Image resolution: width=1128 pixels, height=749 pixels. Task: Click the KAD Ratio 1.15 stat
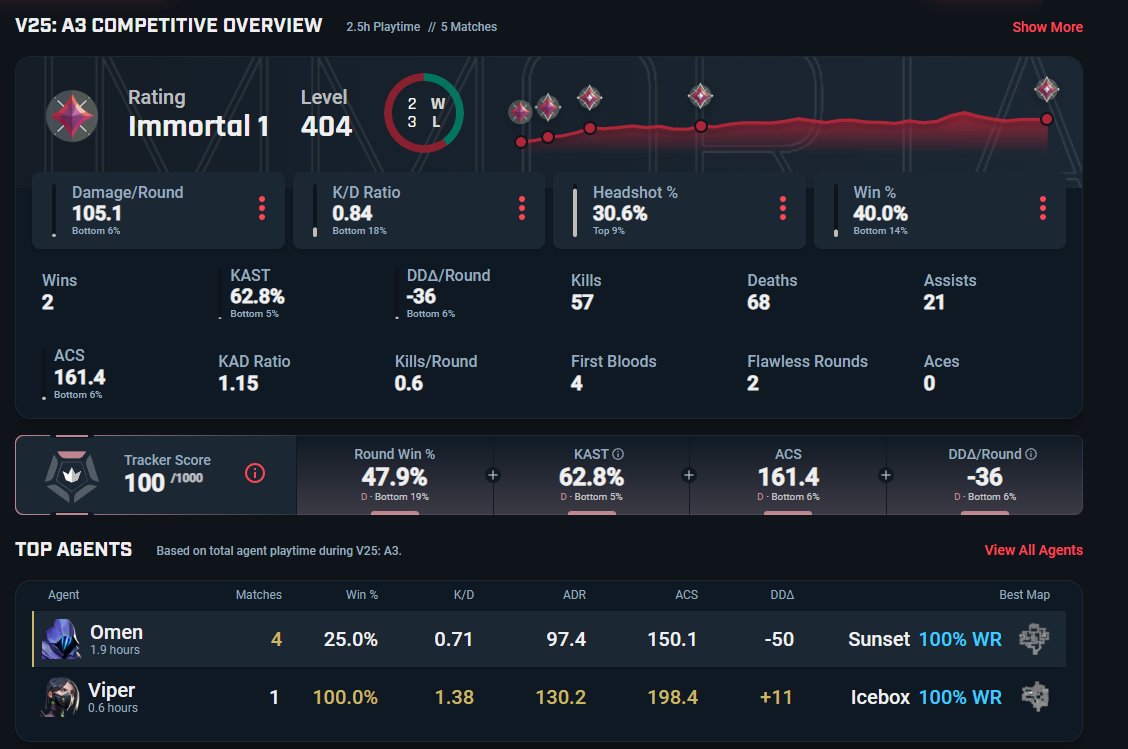point(254,373)
